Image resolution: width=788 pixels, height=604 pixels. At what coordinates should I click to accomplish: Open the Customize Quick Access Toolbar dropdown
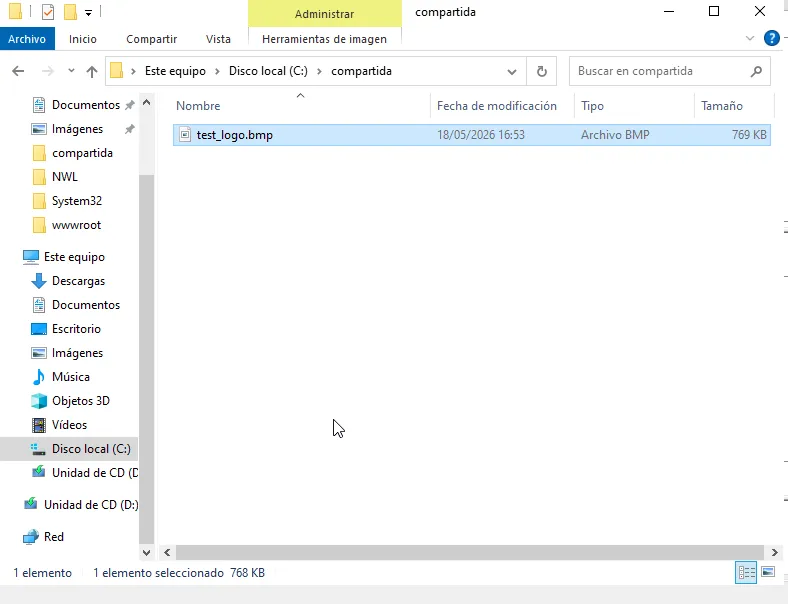click(x=88, y=13)
